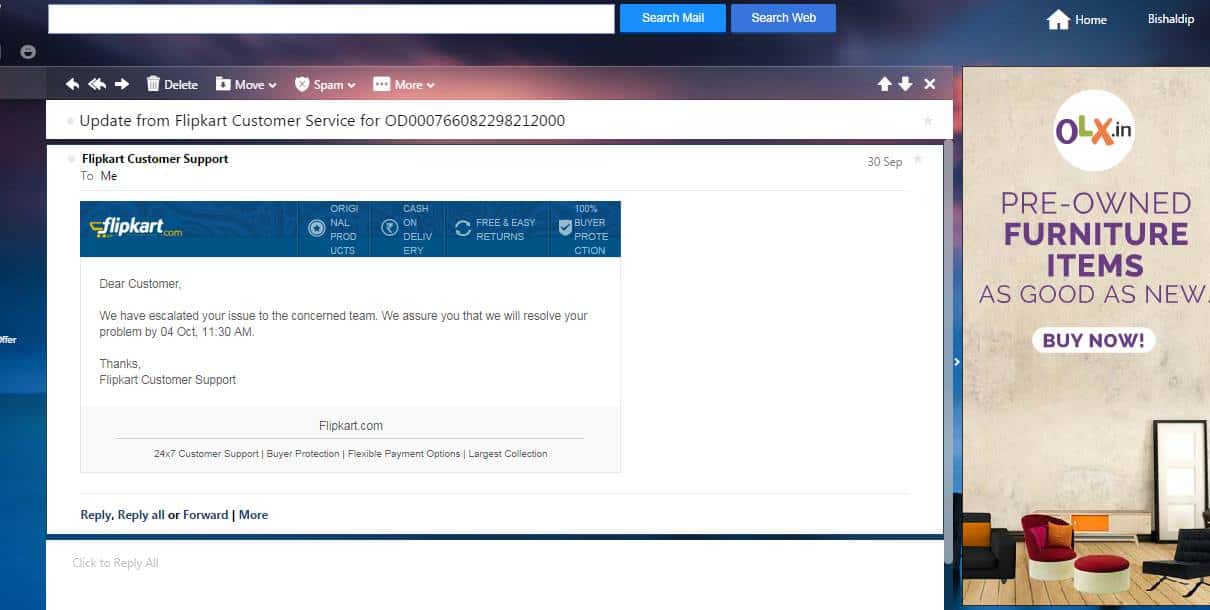Viewport: 1210px width, 610px height.
Task: Collapse the ad panel using side arrow
Action: (x=956, y=362)
